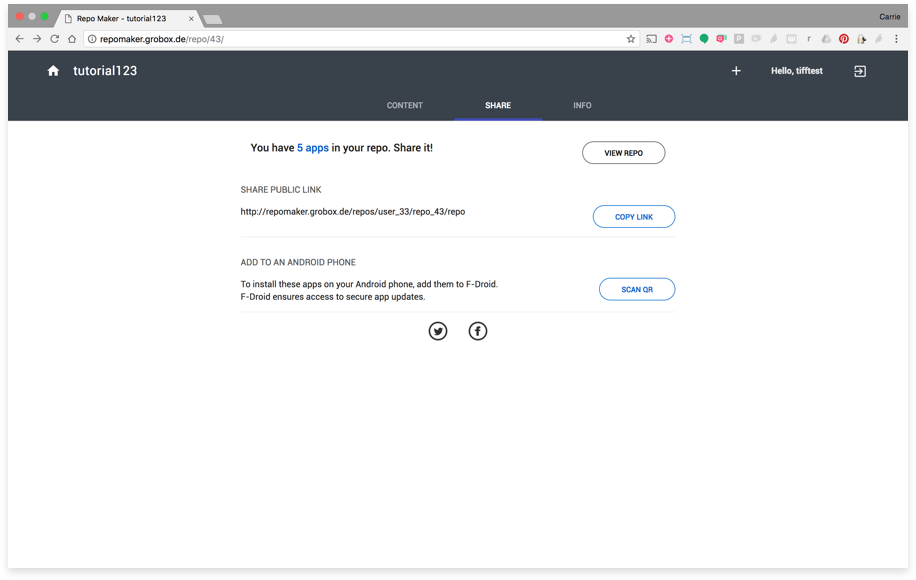Click the COPY LINK button
Image resolution: width=916 pixels, height=580 pixels.
pos(633,217)
